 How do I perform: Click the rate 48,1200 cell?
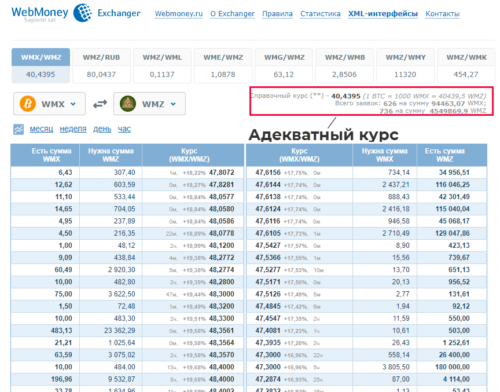(x=221, y=245)
